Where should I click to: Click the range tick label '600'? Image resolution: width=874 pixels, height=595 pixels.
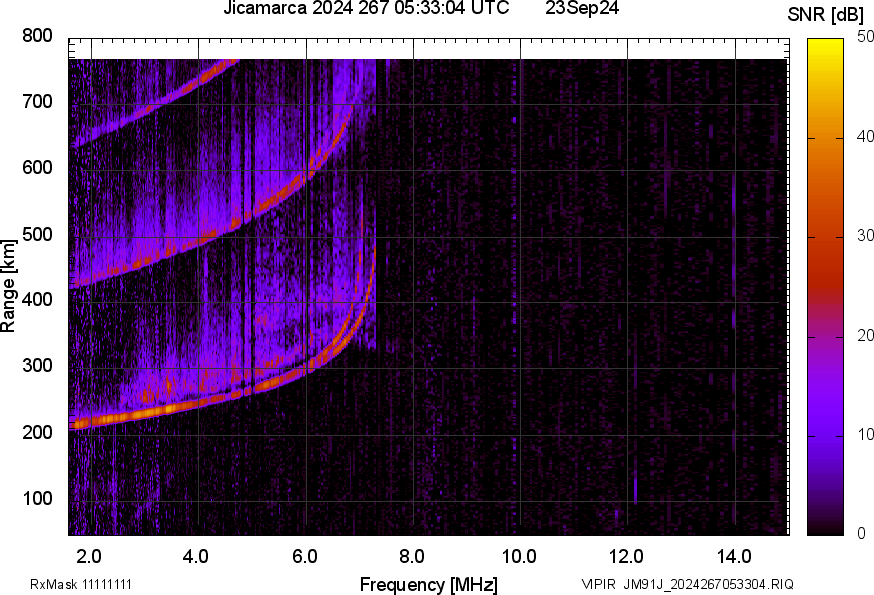pyautogui.click(x=37, y=168)
